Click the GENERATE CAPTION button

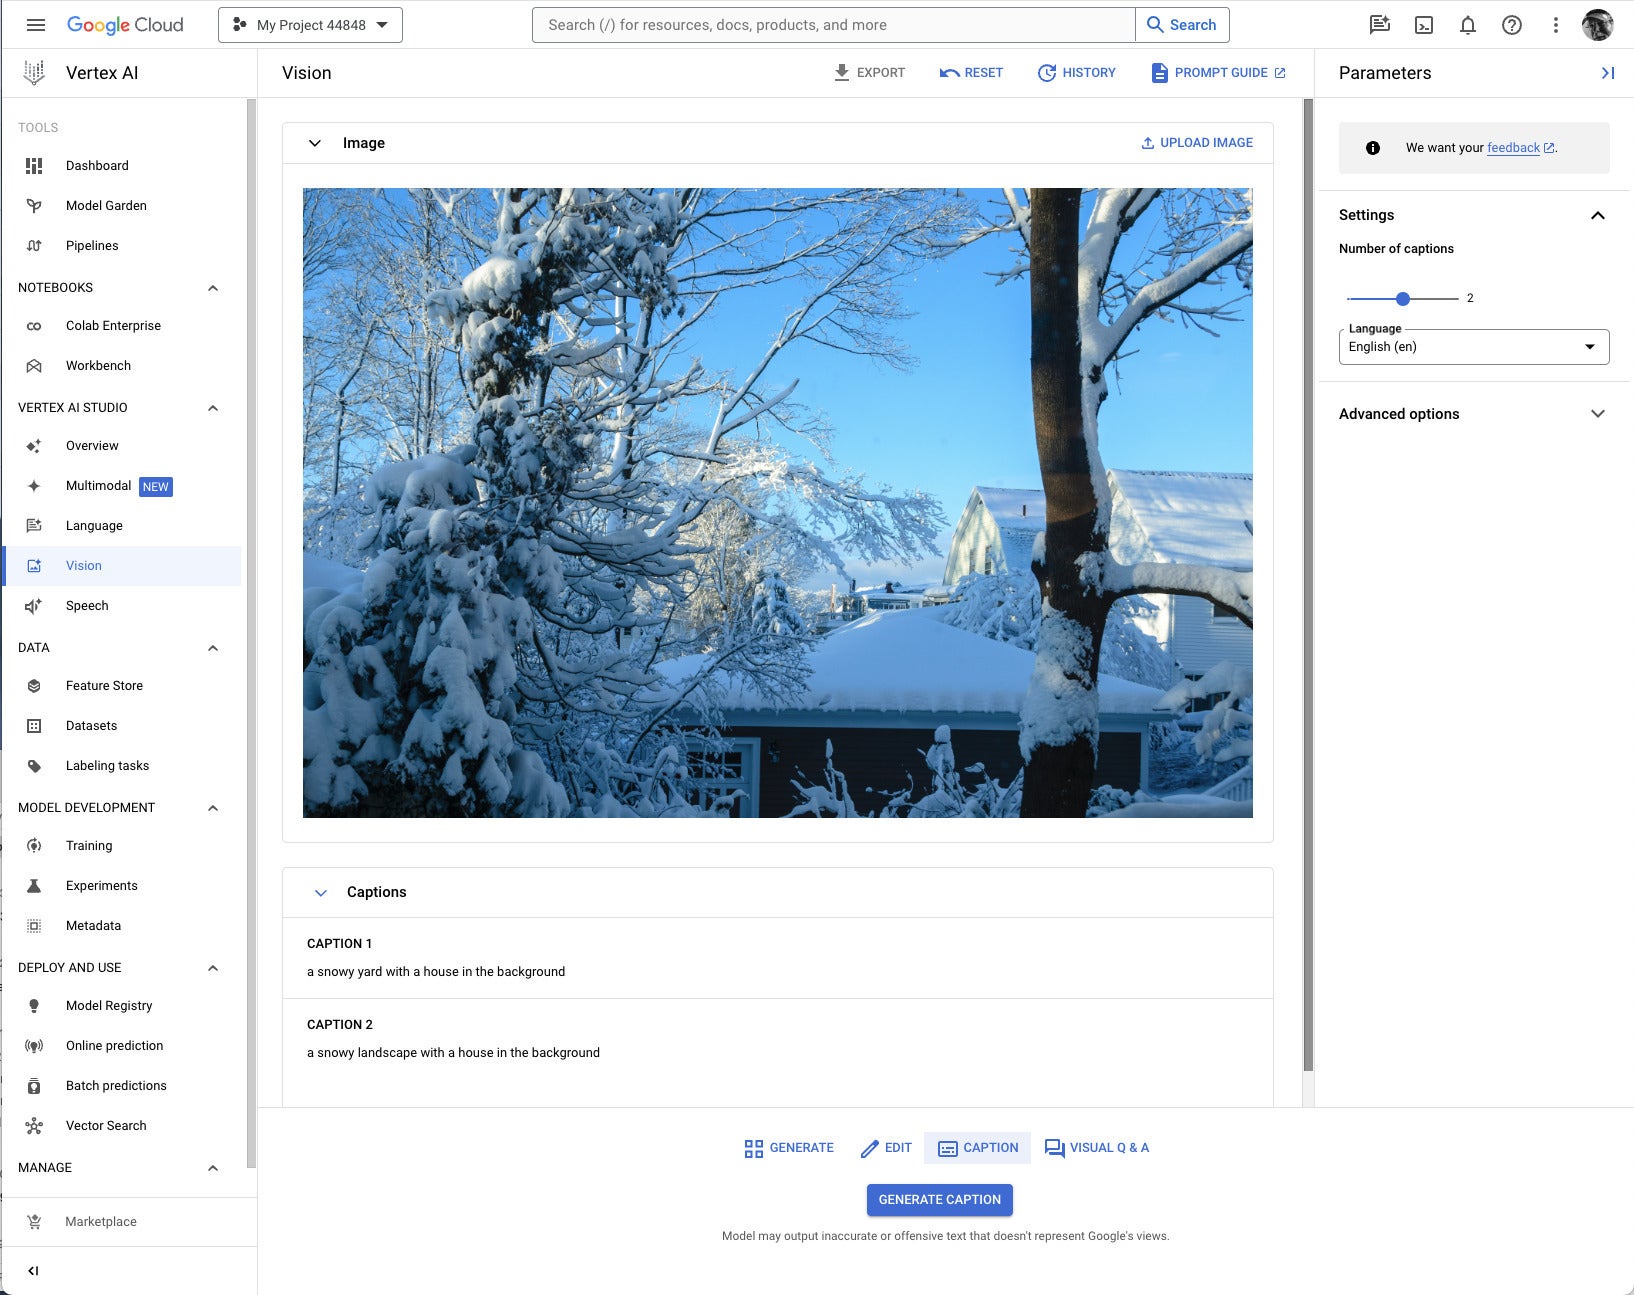click(939, 1200)
